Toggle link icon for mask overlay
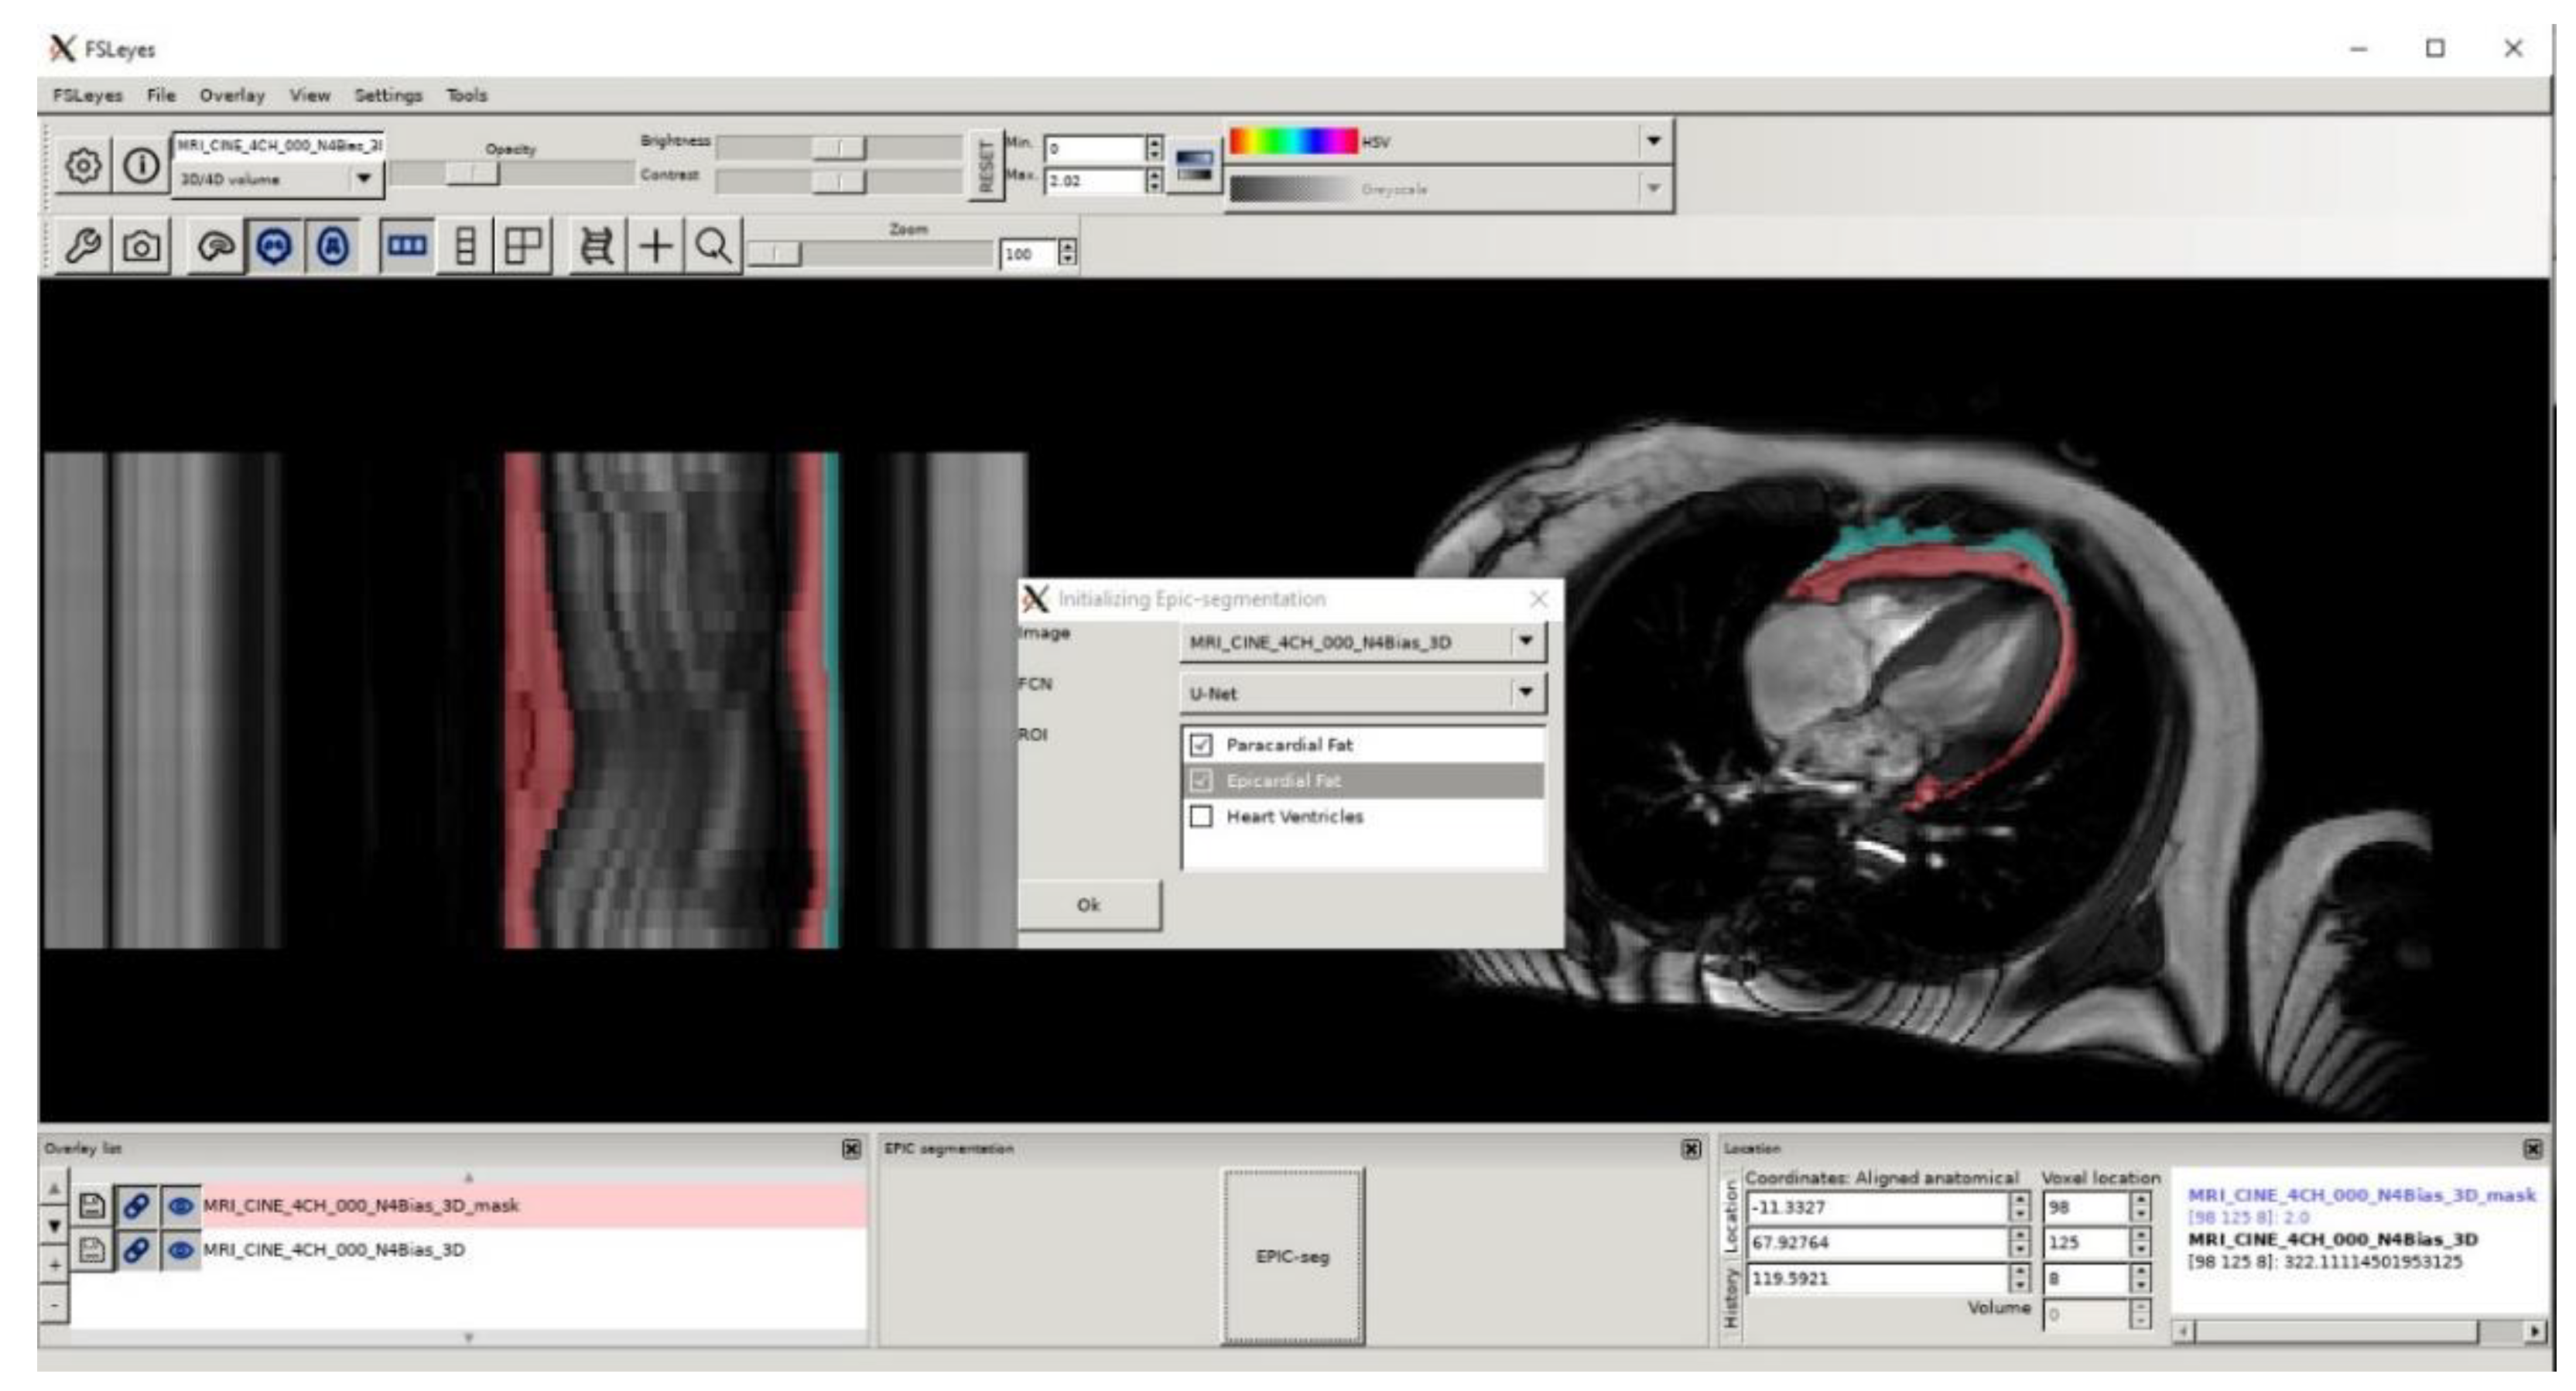Viewport: 2576px width, 1391px height. pyautogui.click(x=136, y=1206)
